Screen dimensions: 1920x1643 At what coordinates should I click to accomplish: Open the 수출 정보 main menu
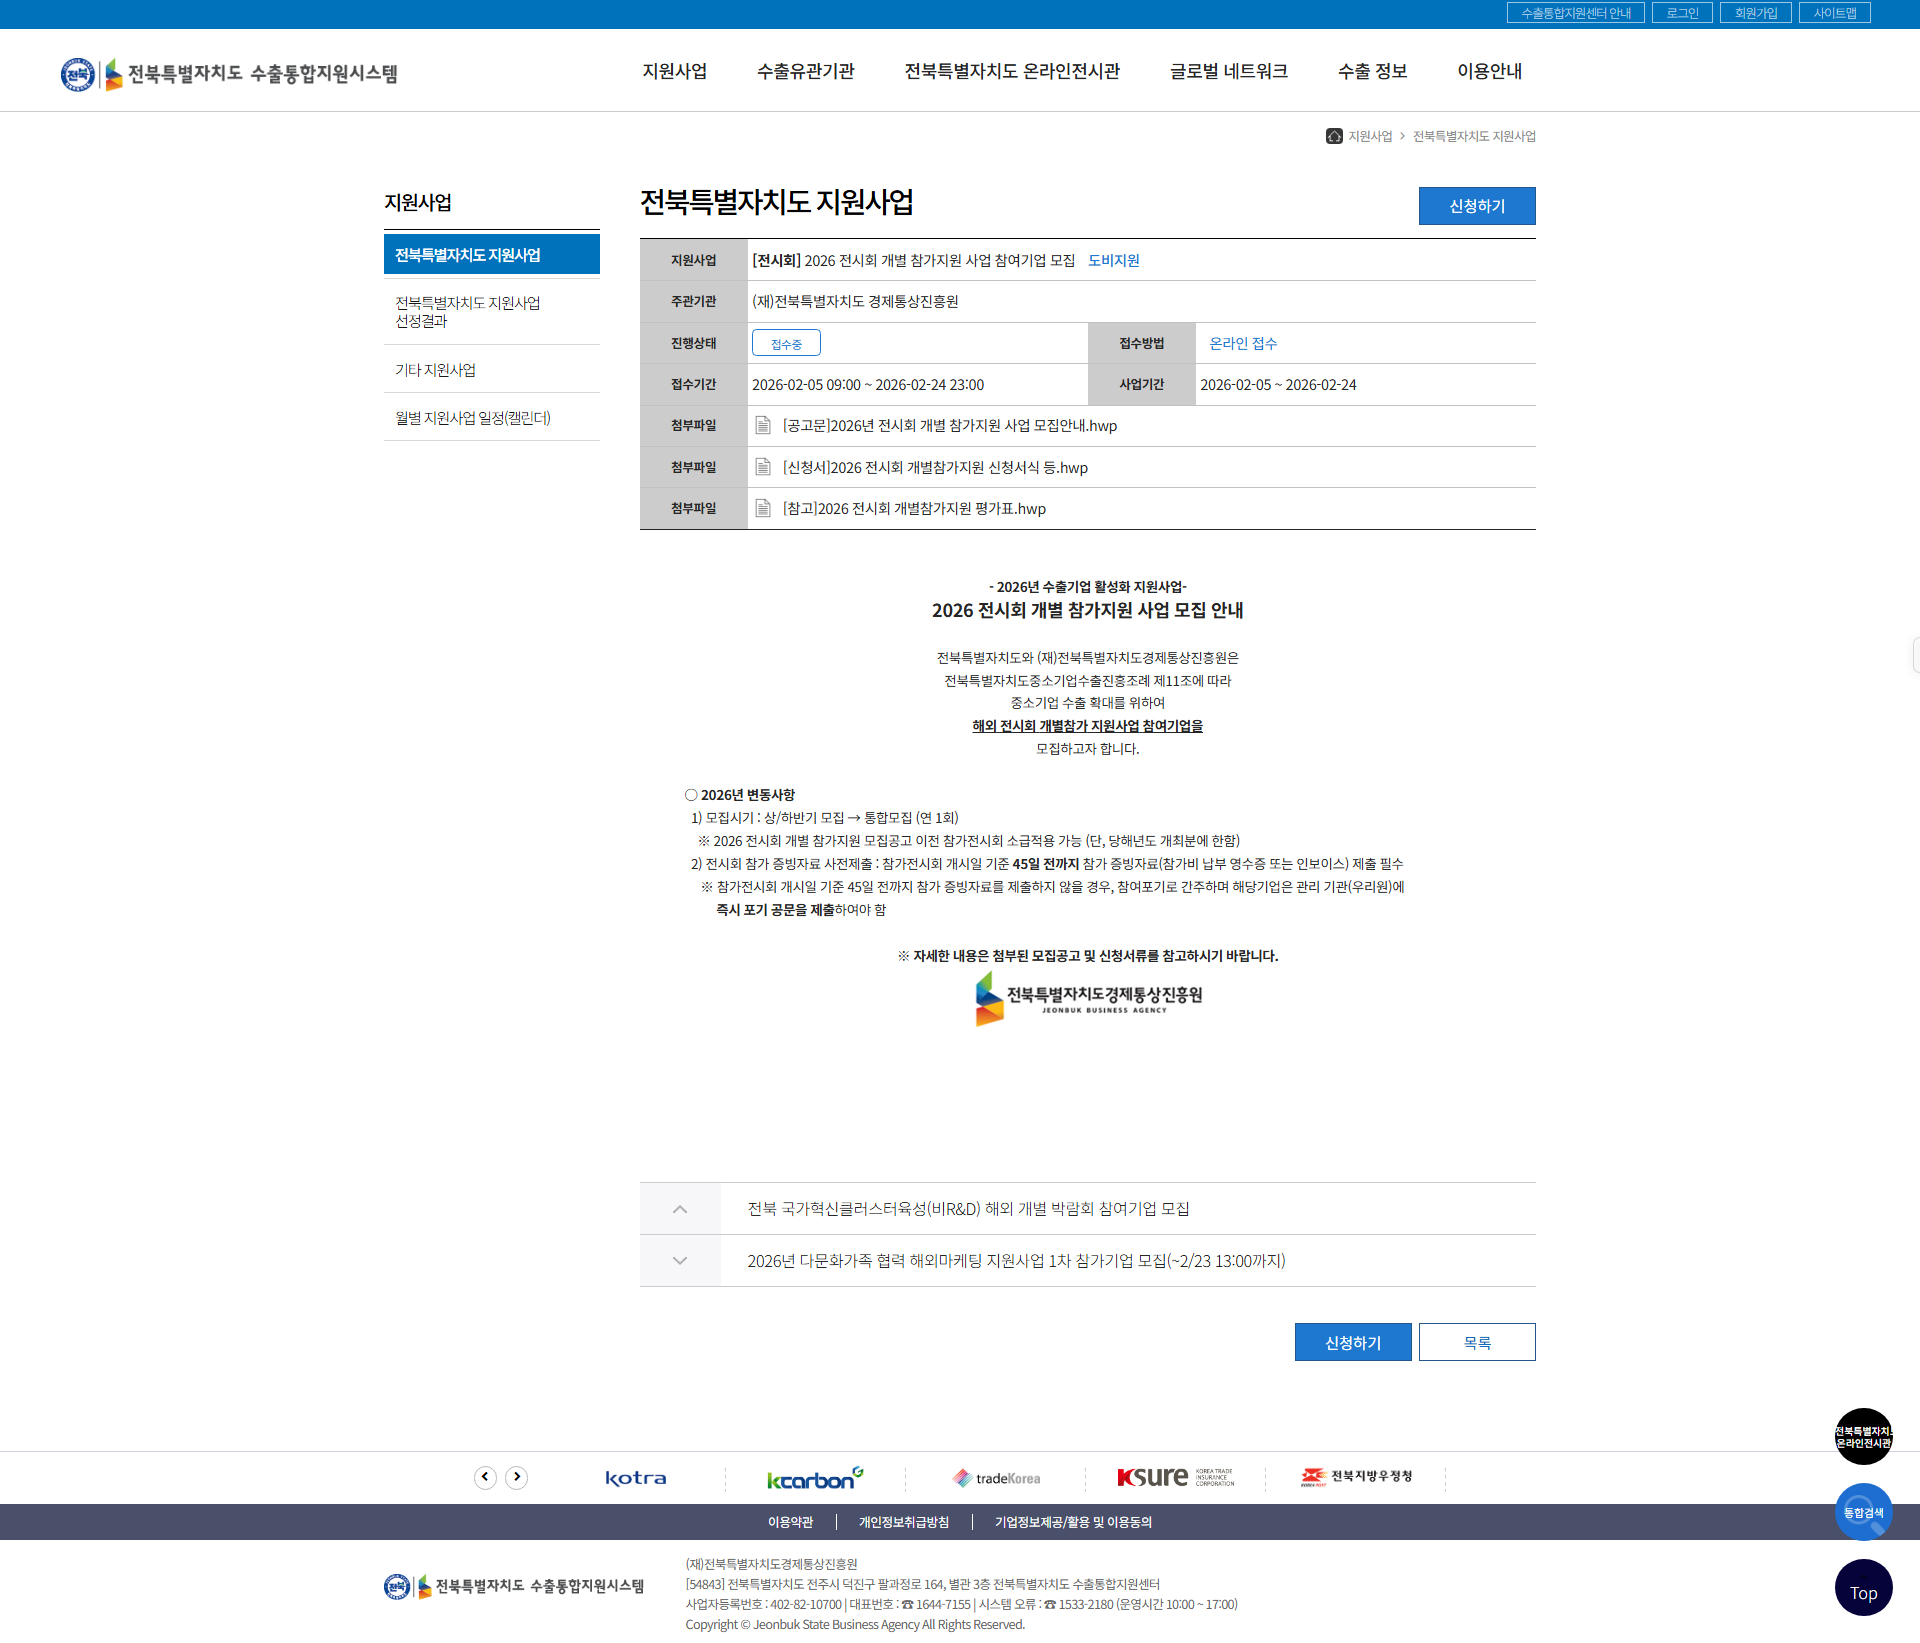1372,71
